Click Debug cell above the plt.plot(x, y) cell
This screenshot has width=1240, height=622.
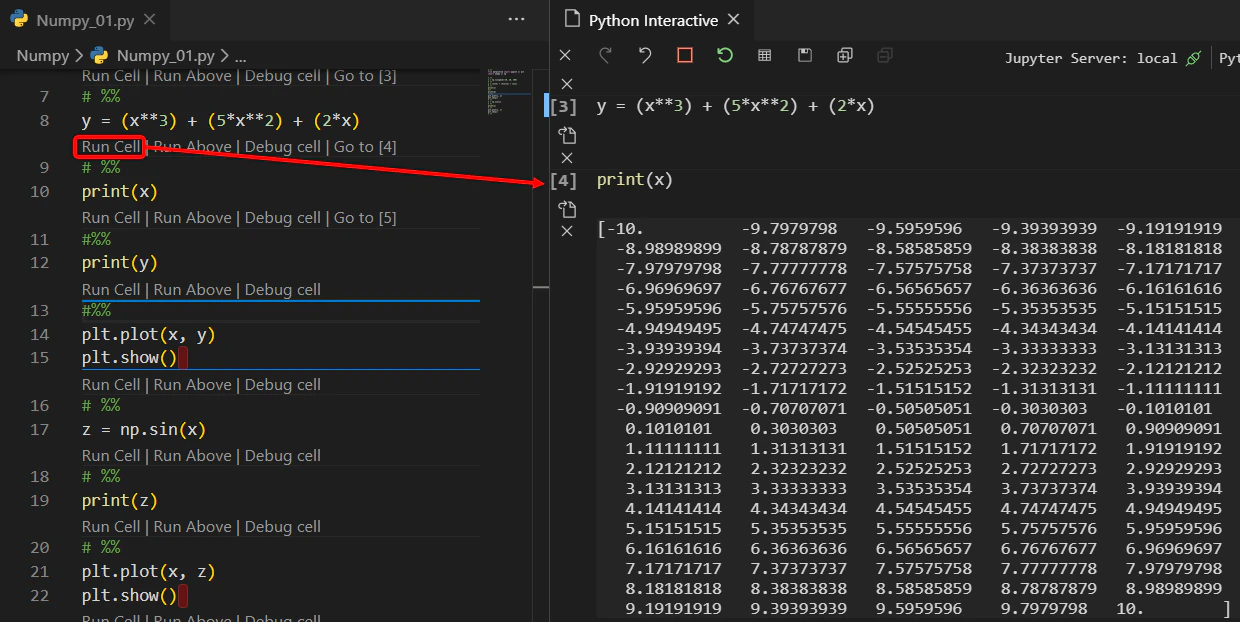[x=283, y=290]
